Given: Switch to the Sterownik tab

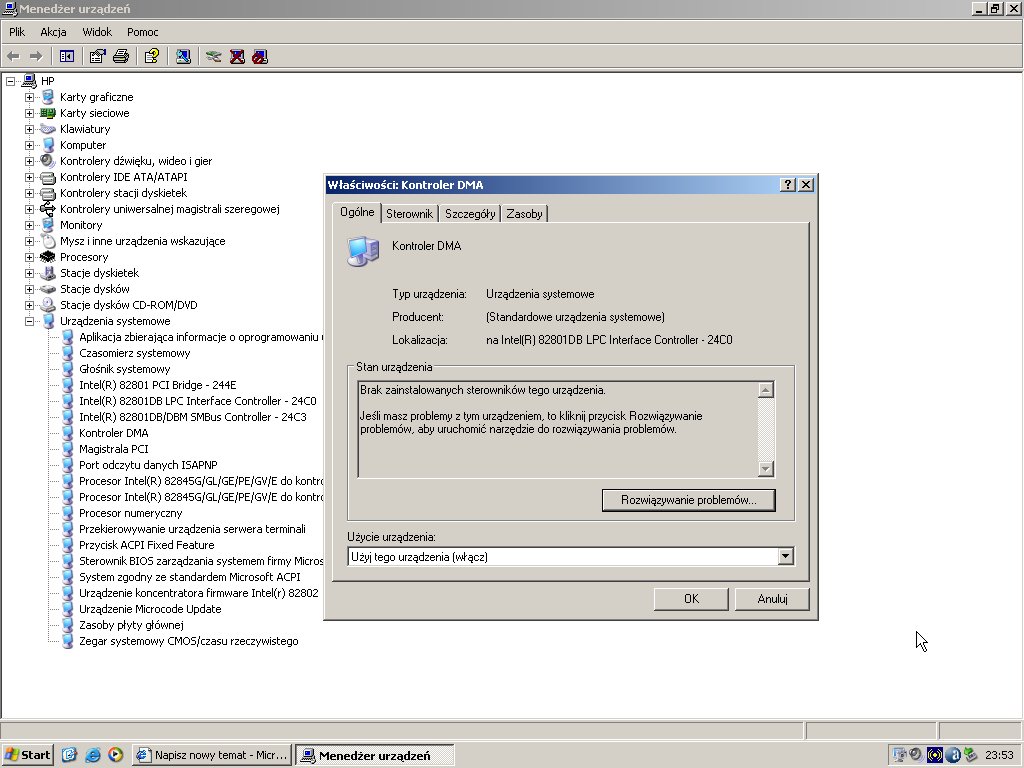Looking at the screenshot, I should (409, 214).
